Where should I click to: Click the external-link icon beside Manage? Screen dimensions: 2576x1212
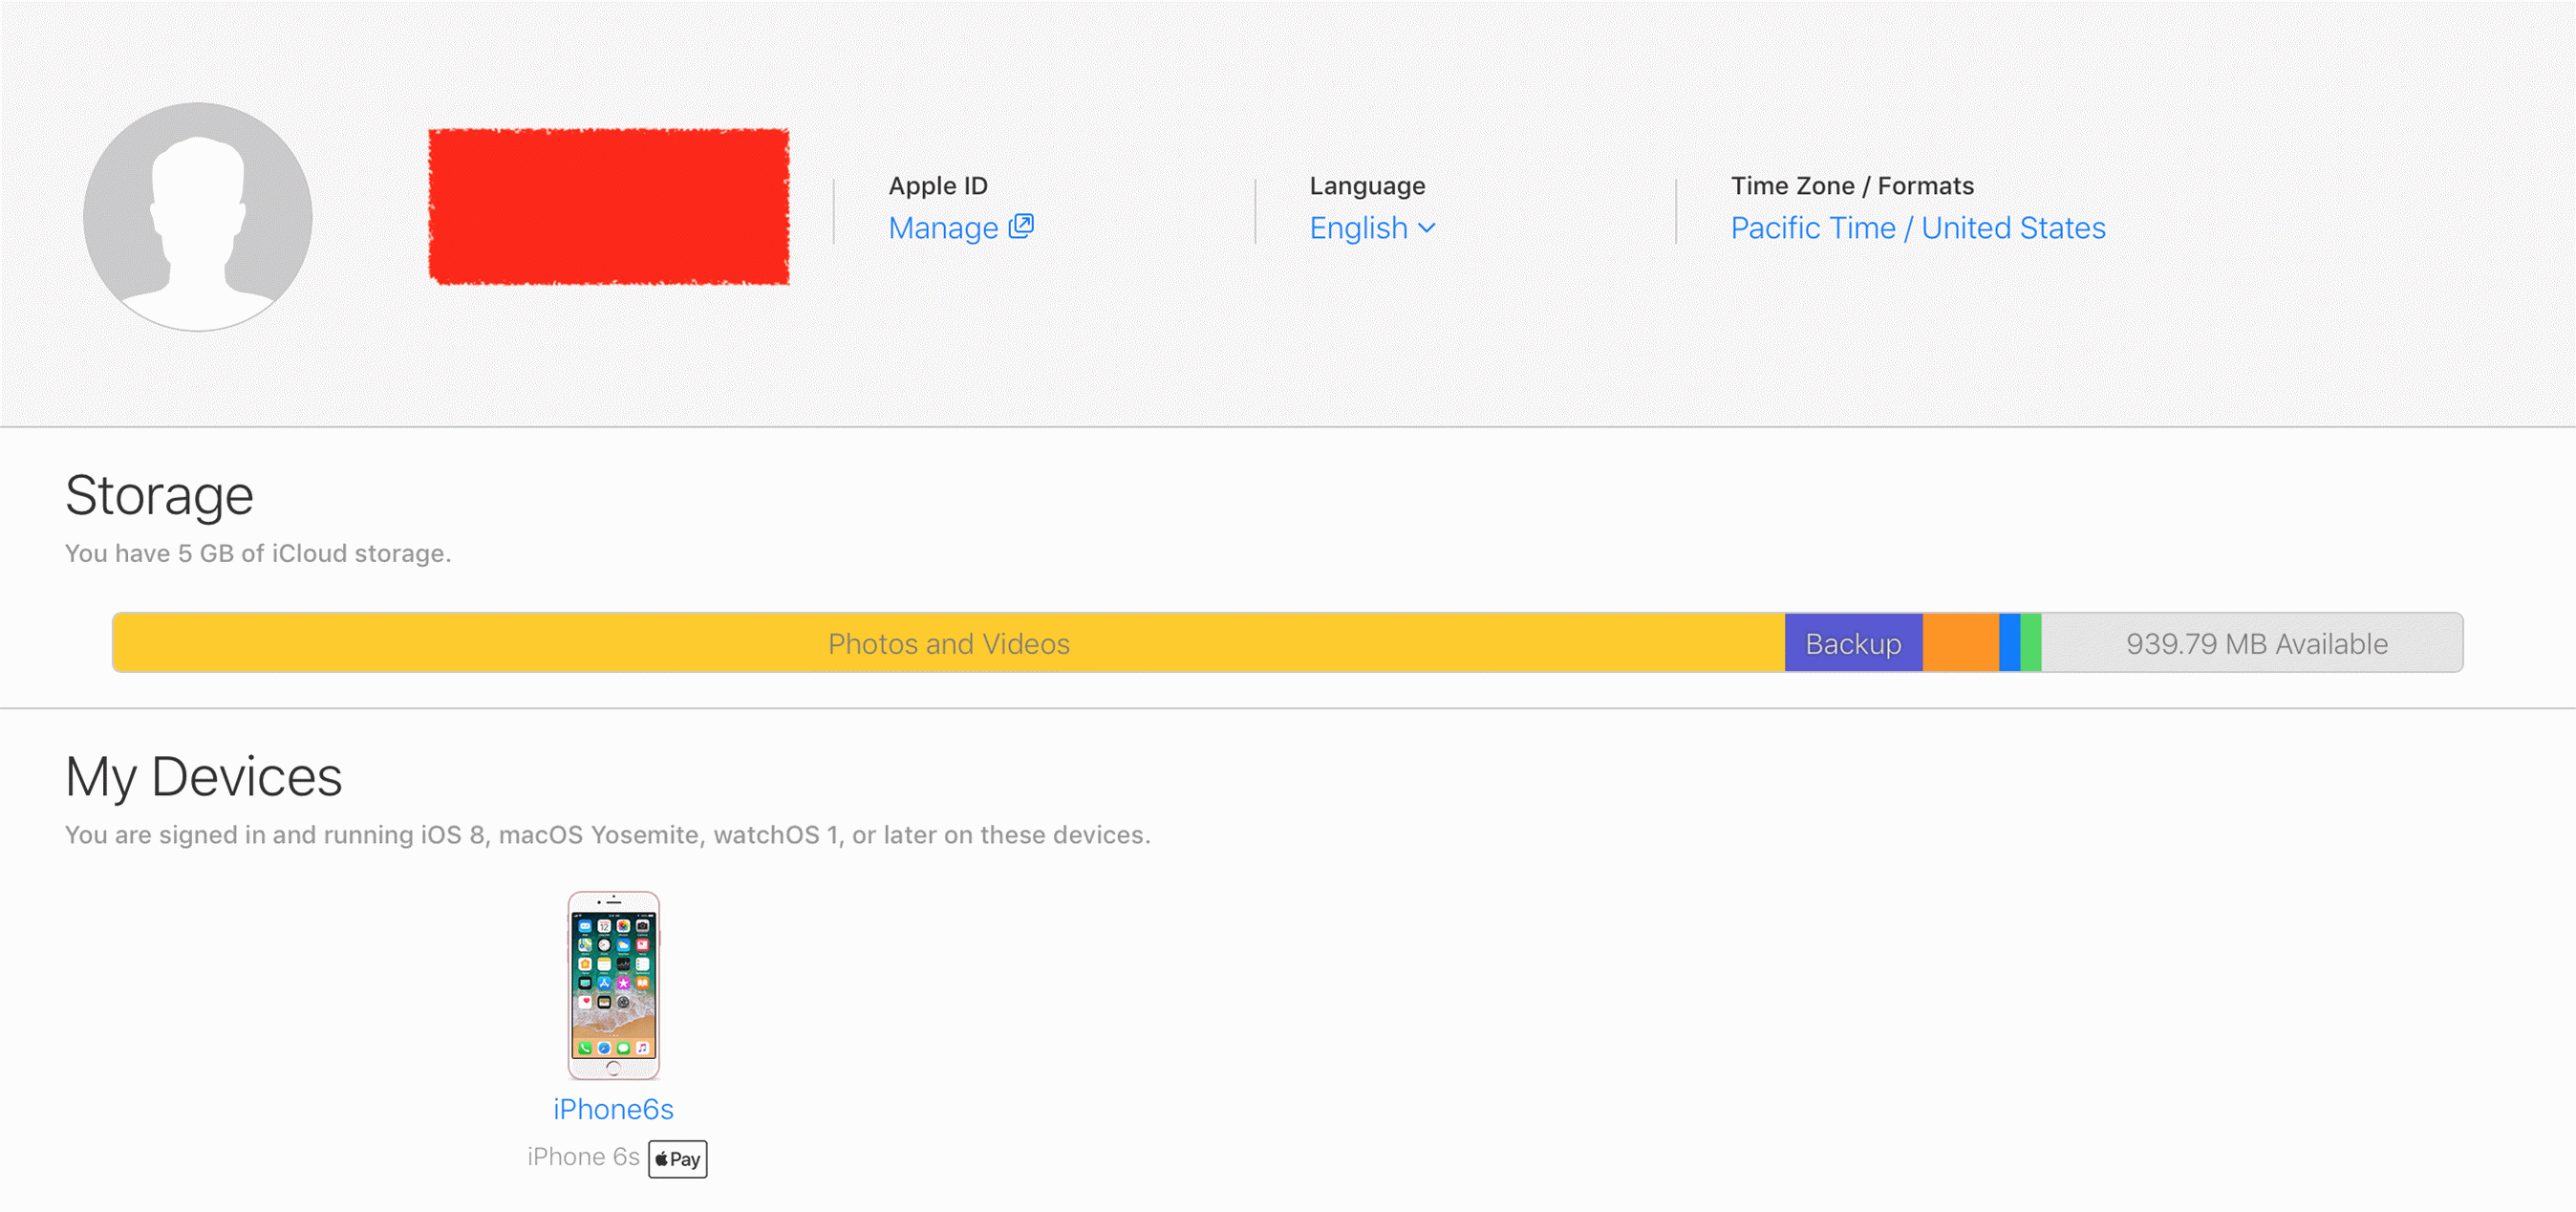(1021, 226)
